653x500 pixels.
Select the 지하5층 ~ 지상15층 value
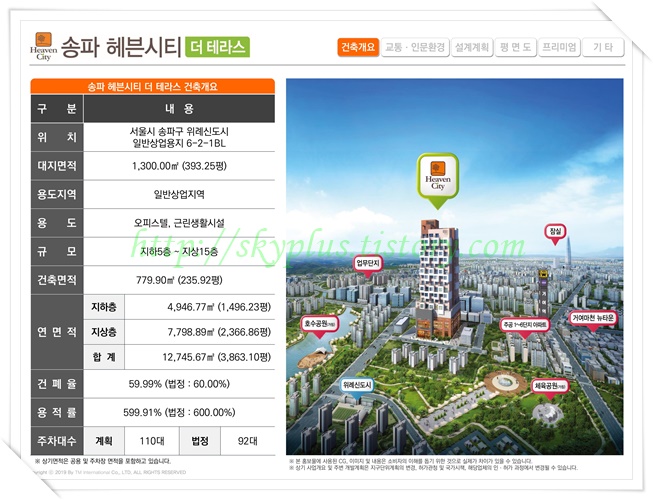[x=179, y=251]
